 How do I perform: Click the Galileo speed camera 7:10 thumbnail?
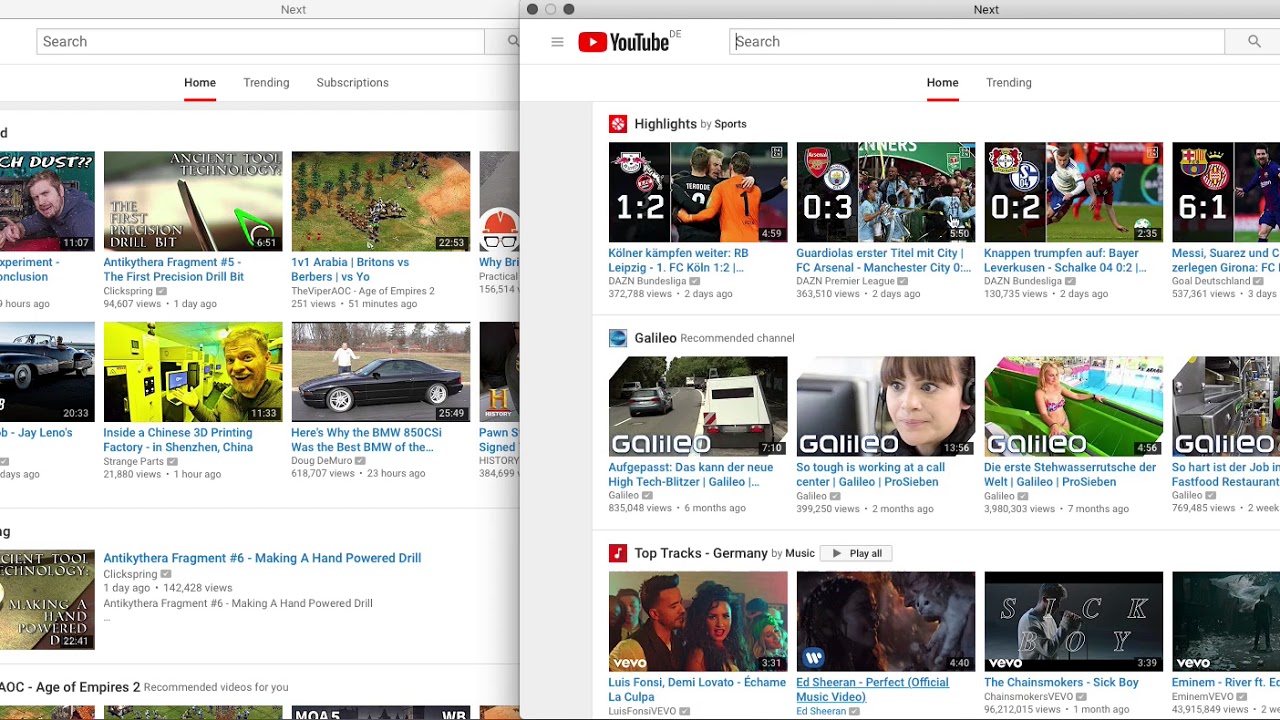(698, 406)
